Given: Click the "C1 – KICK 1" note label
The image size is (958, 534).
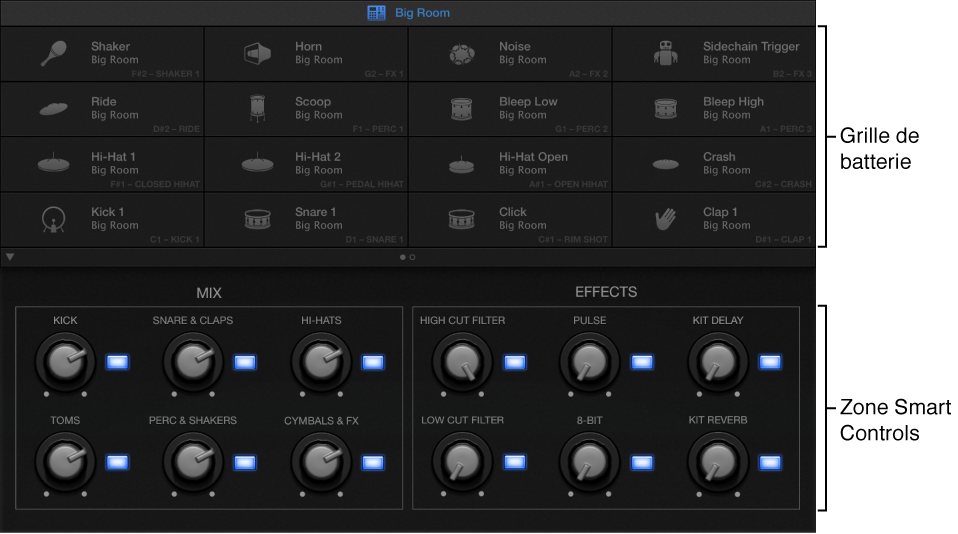Looking at the screenshot, I should point(175,240).
